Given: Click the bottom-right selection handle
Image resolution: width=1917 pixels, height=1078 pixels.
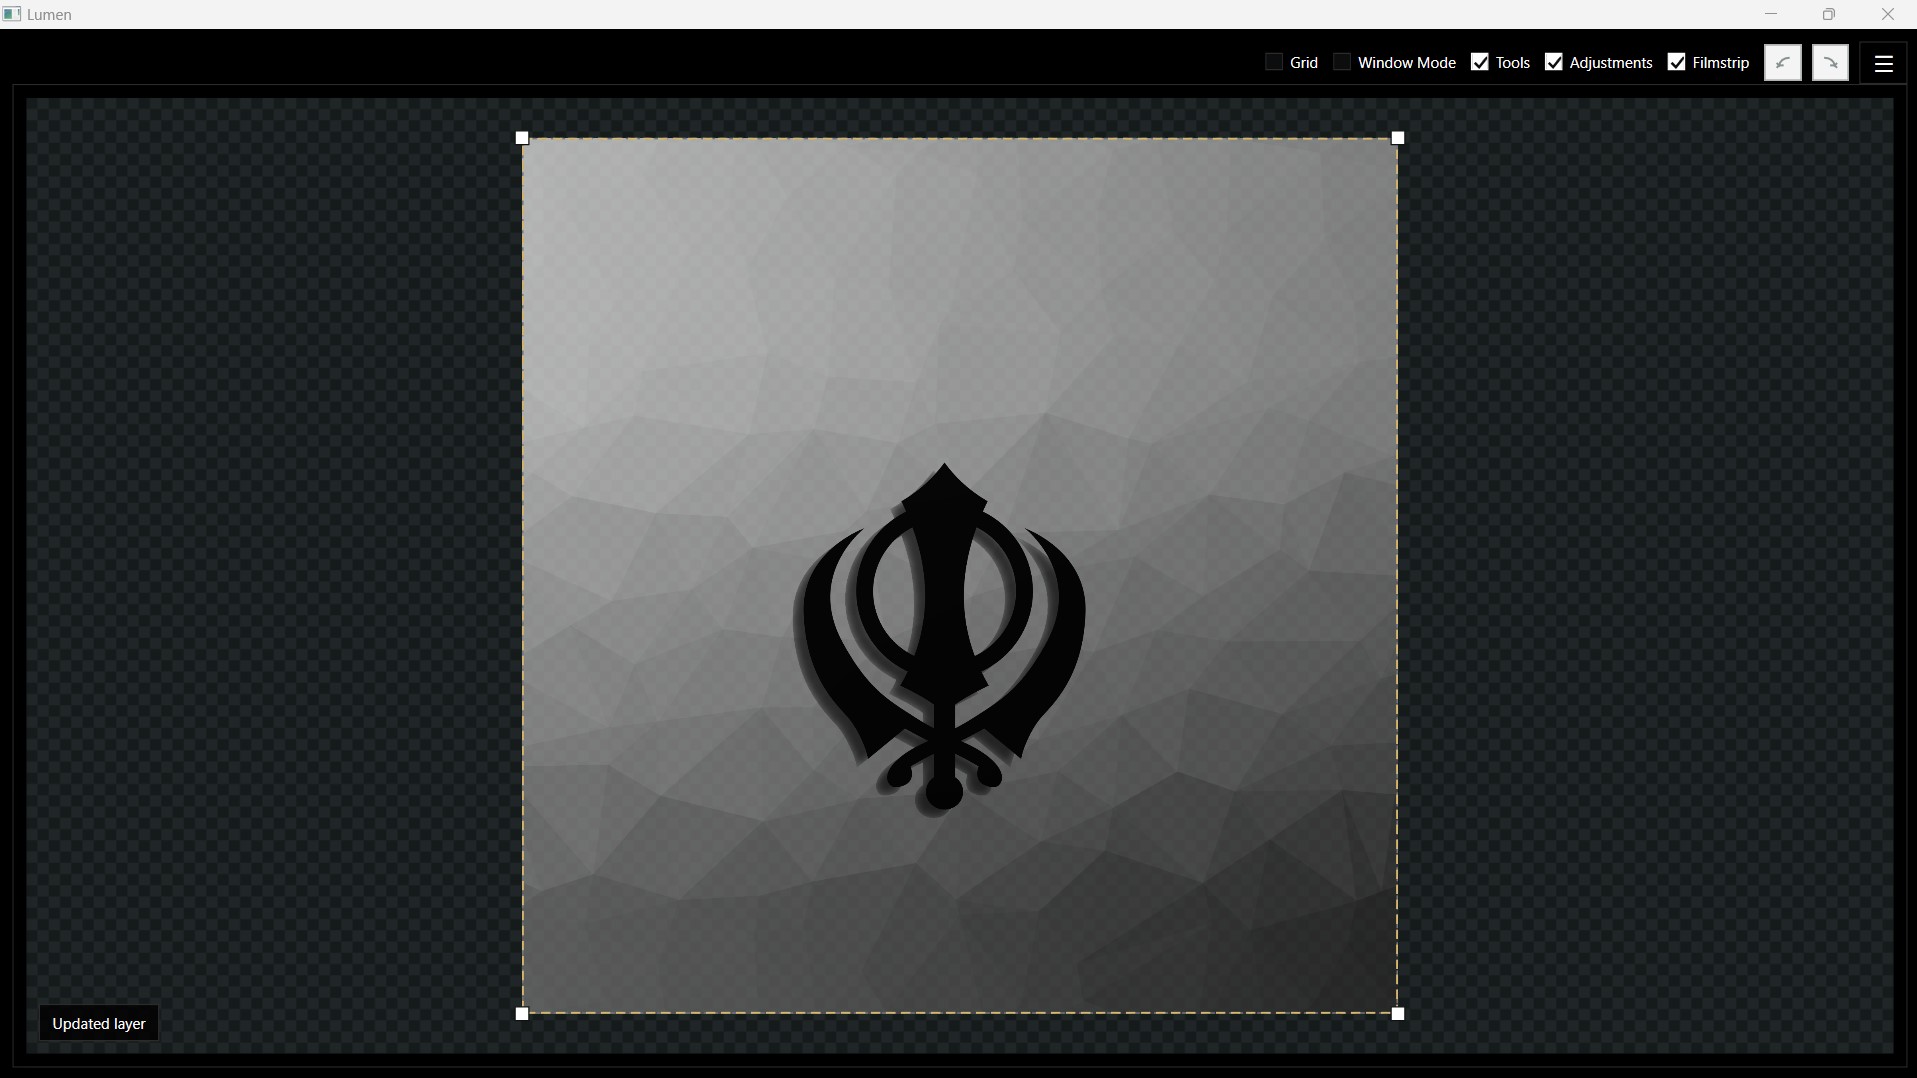Looking at the screenshot, I should [x=1398, y=1014].
